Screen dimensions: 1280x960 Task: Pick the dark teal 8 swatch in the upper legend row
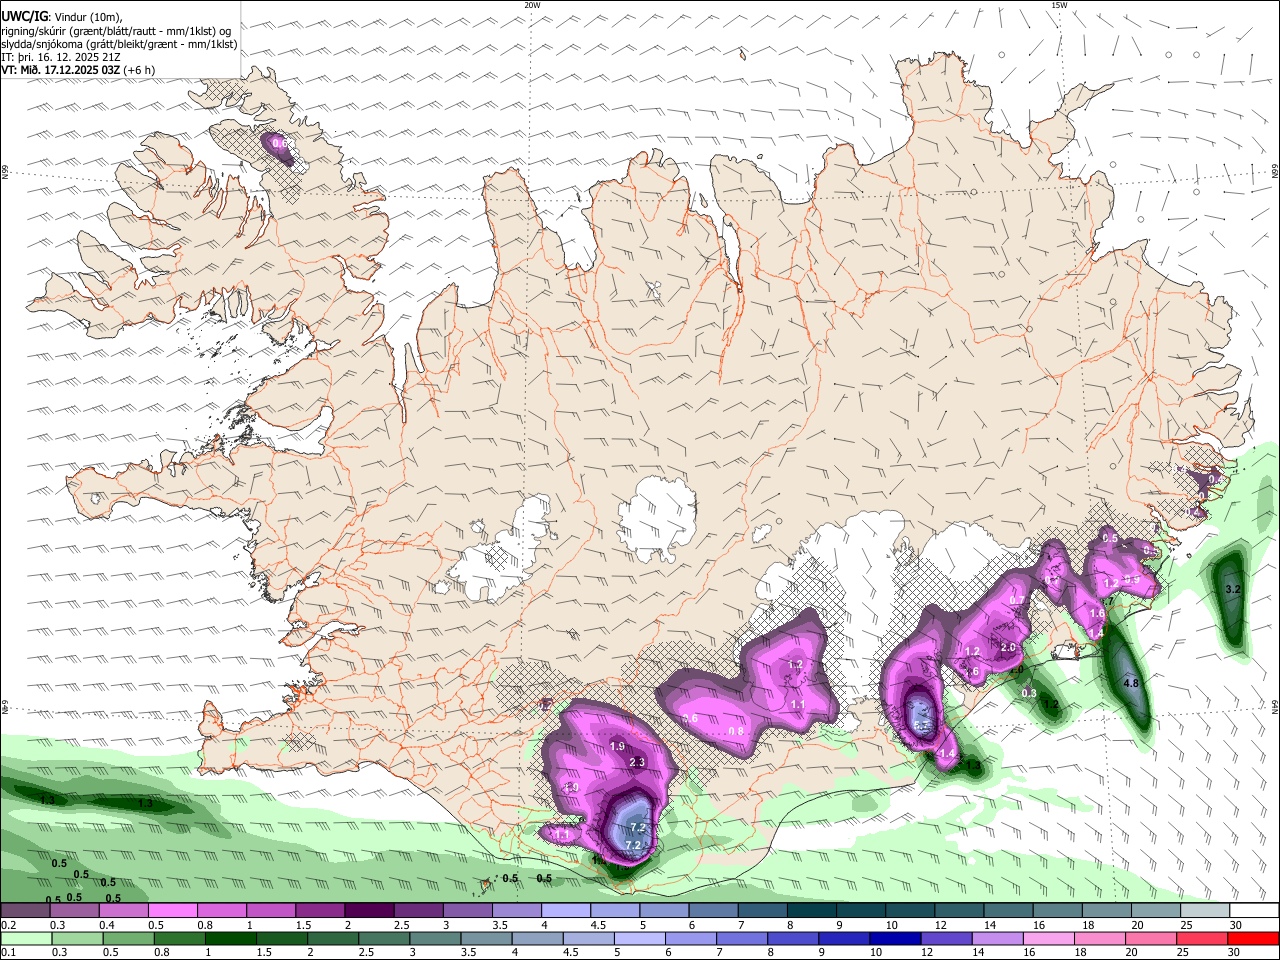click(x=811, y=910)
